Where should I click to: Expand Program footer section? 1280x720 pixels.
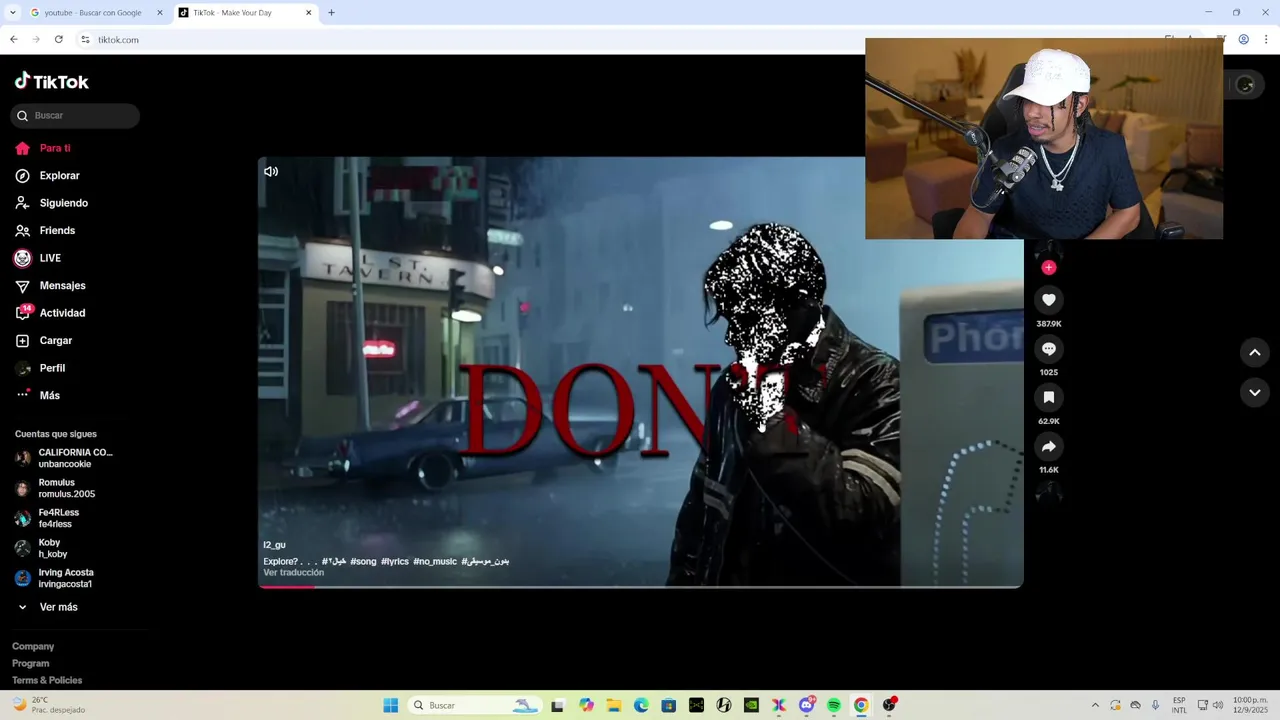[x=31, y=664]
